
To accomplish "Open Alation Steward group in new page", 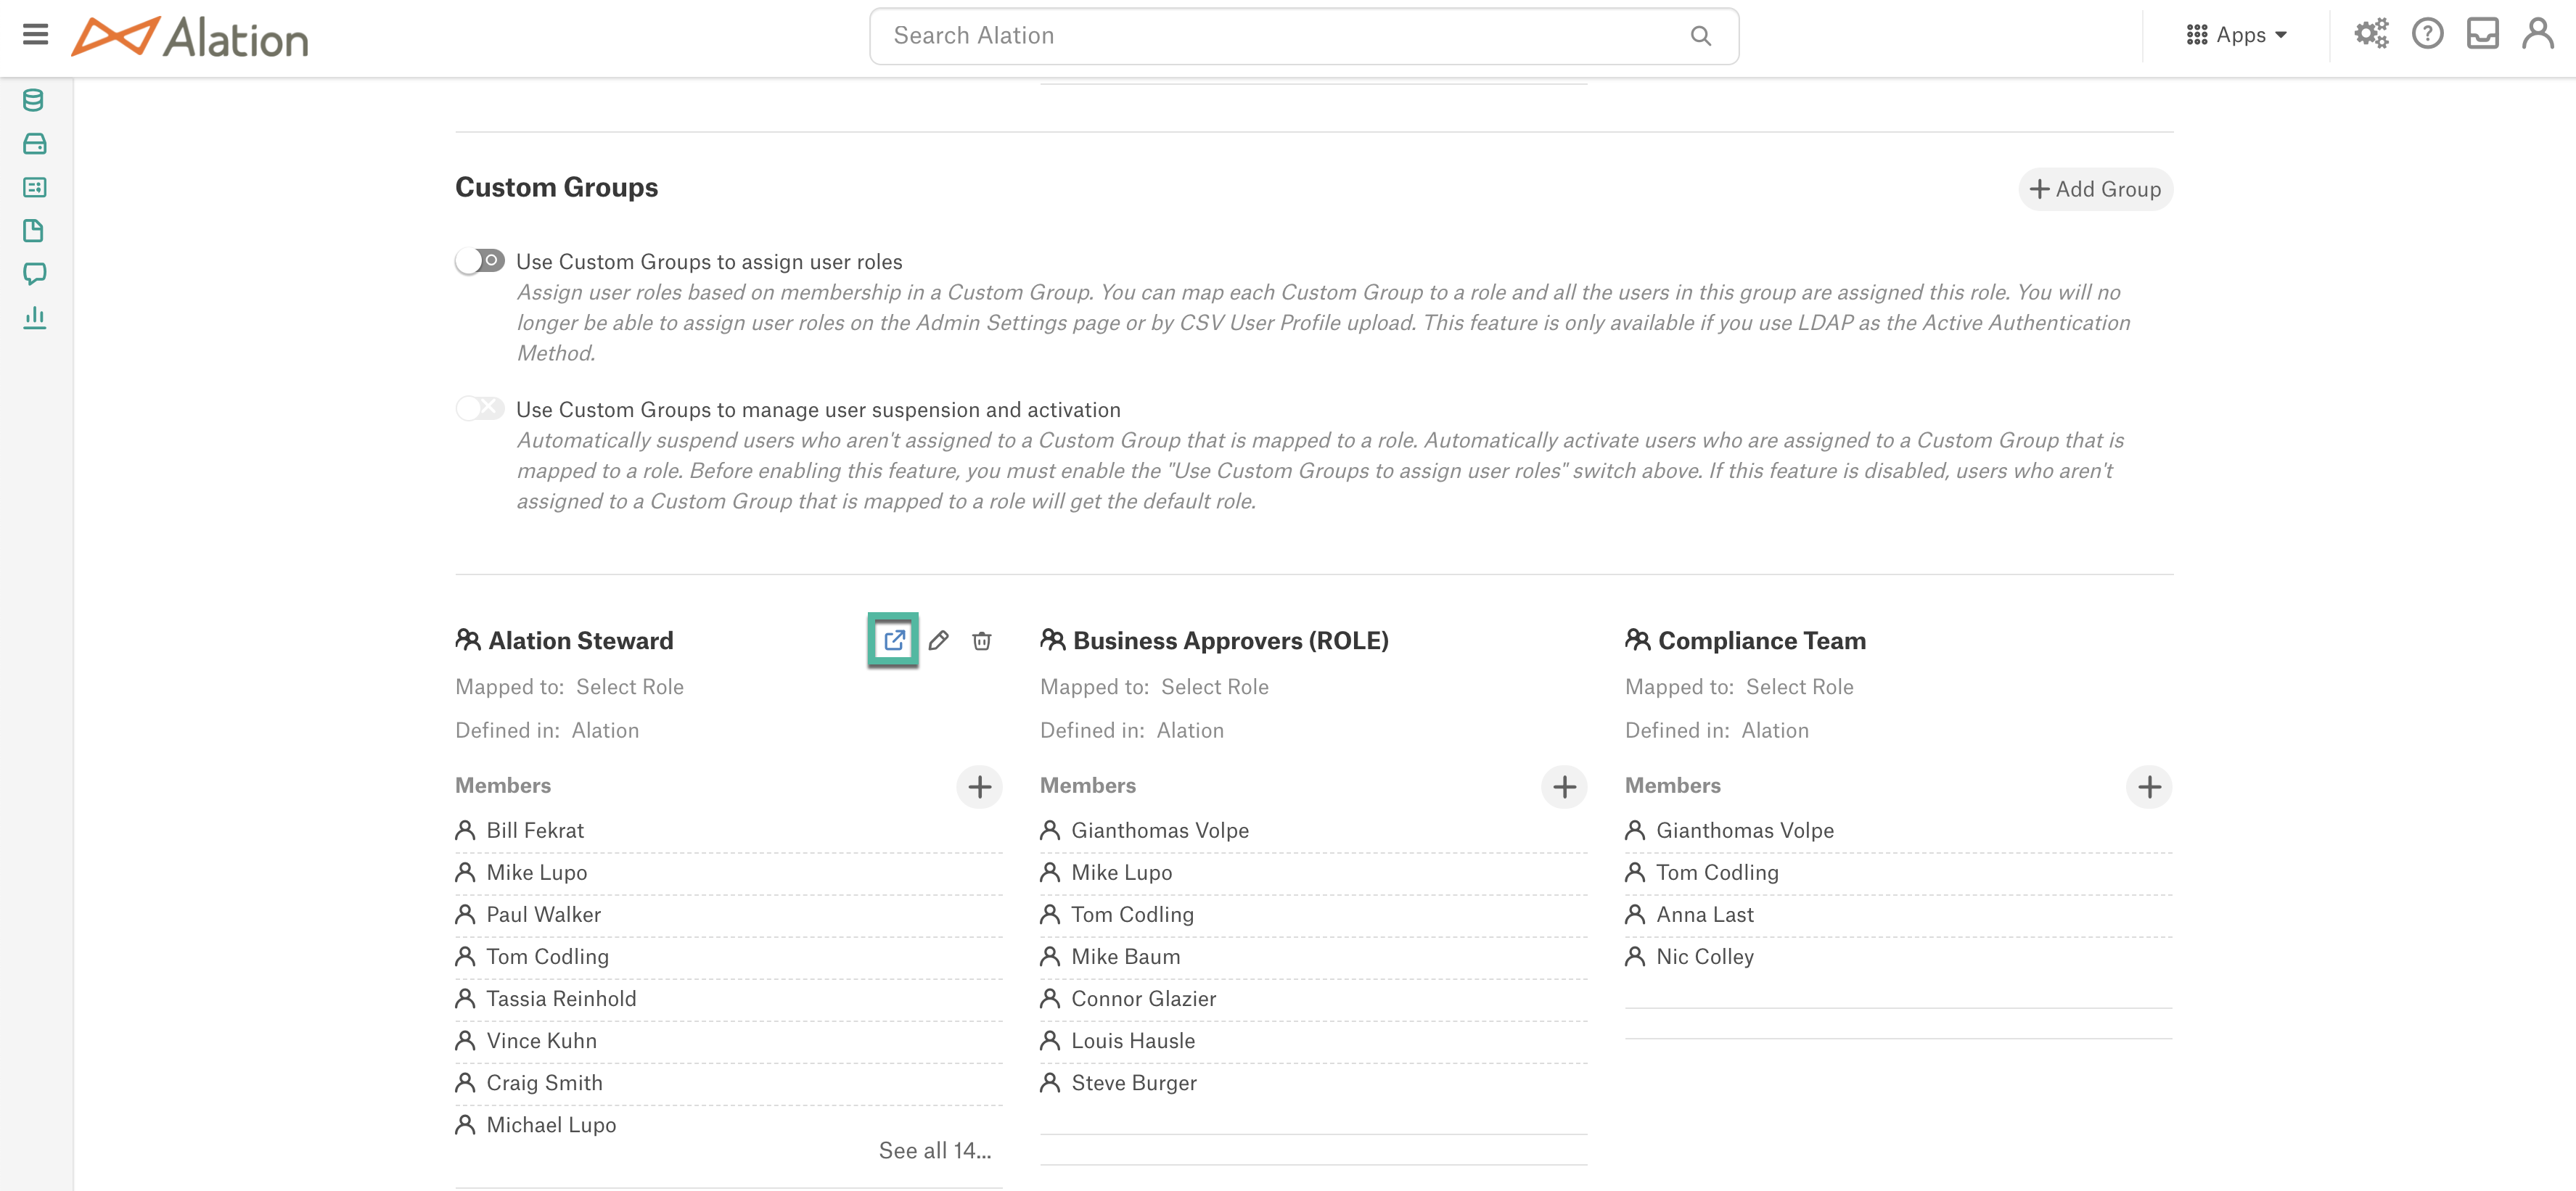I will tap(893, 640).
